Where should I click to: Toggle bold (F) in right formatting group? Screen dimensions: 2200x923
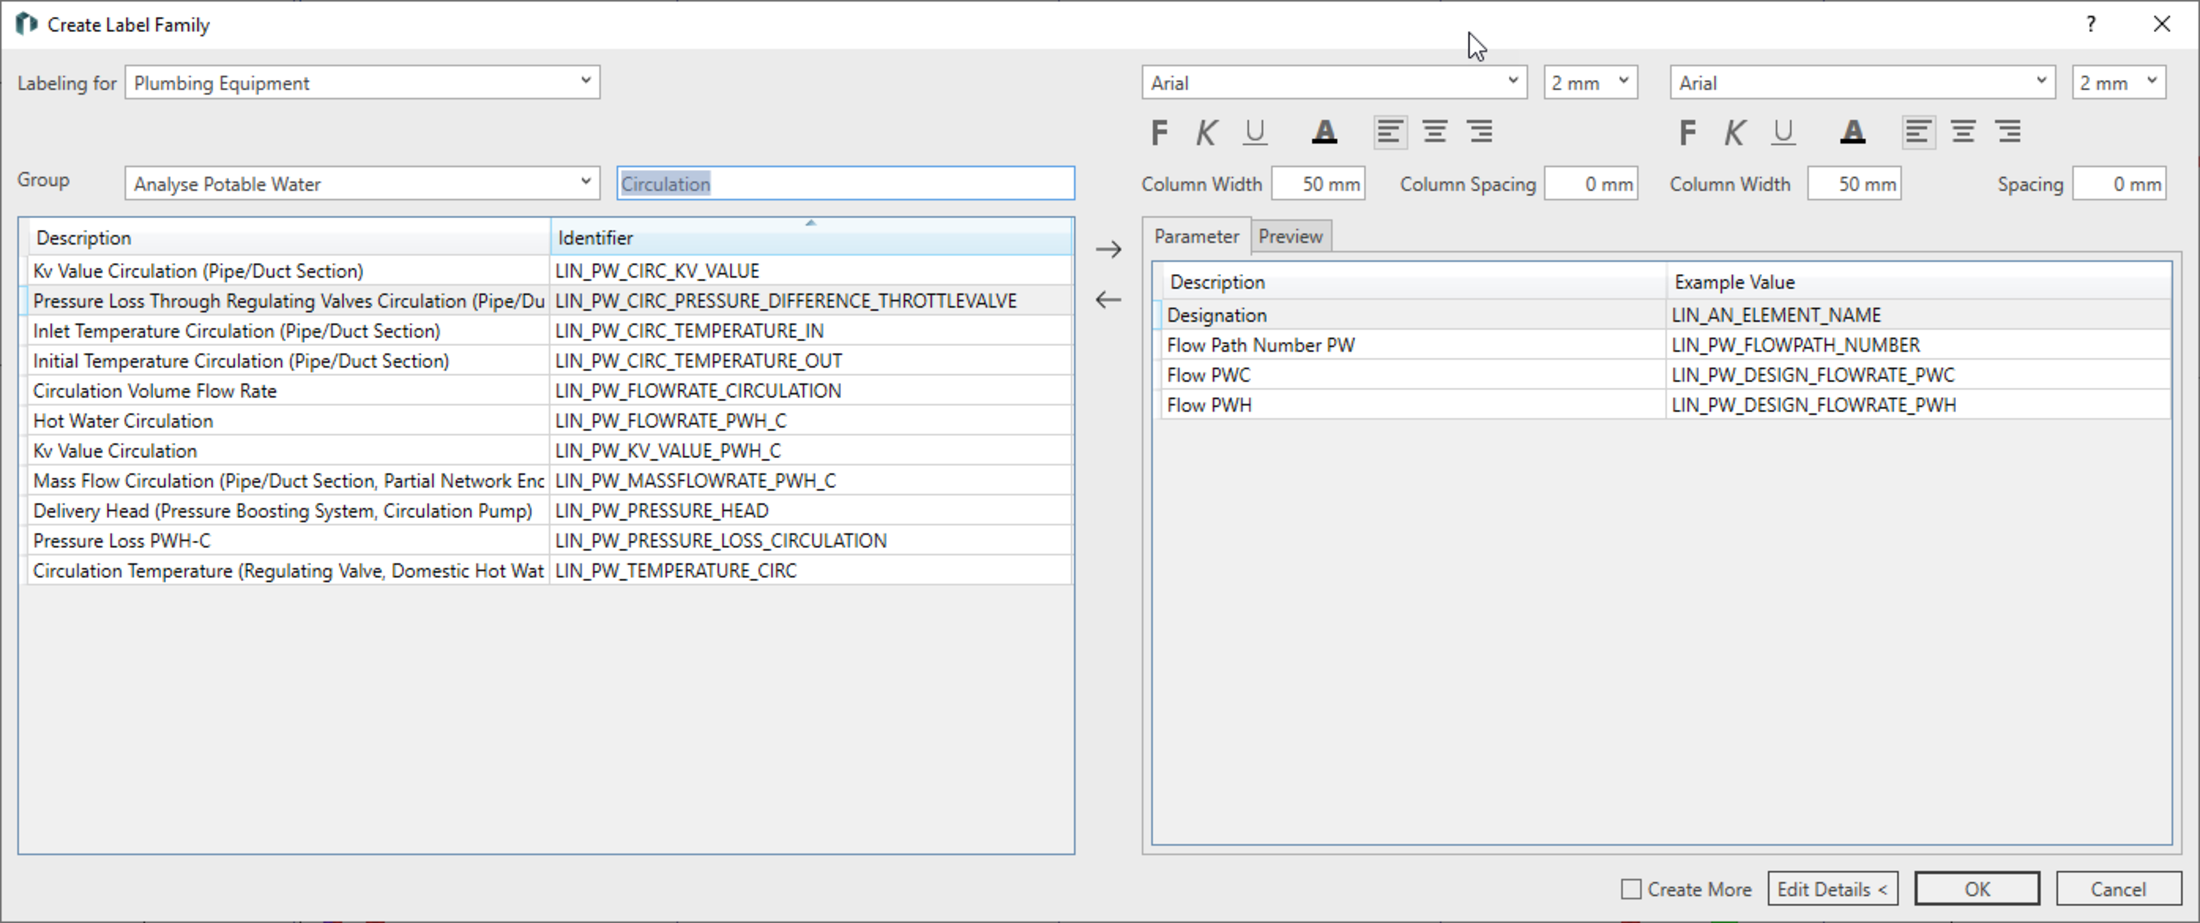(x=1687, y=132)
